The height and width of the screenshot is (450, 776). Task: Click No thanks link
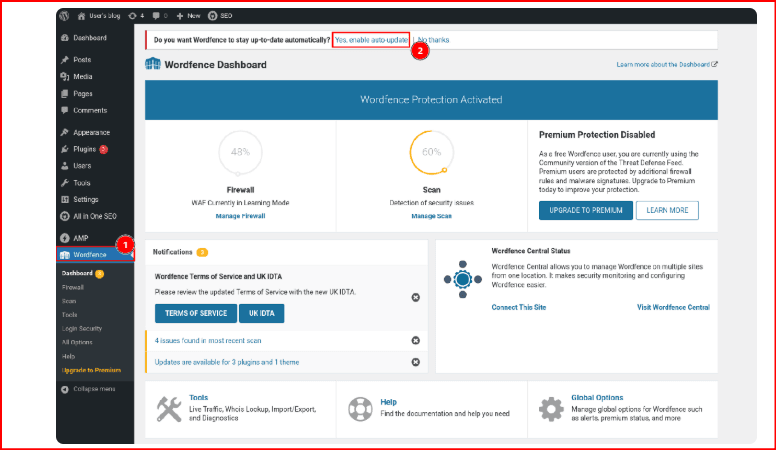pos(434,40)
